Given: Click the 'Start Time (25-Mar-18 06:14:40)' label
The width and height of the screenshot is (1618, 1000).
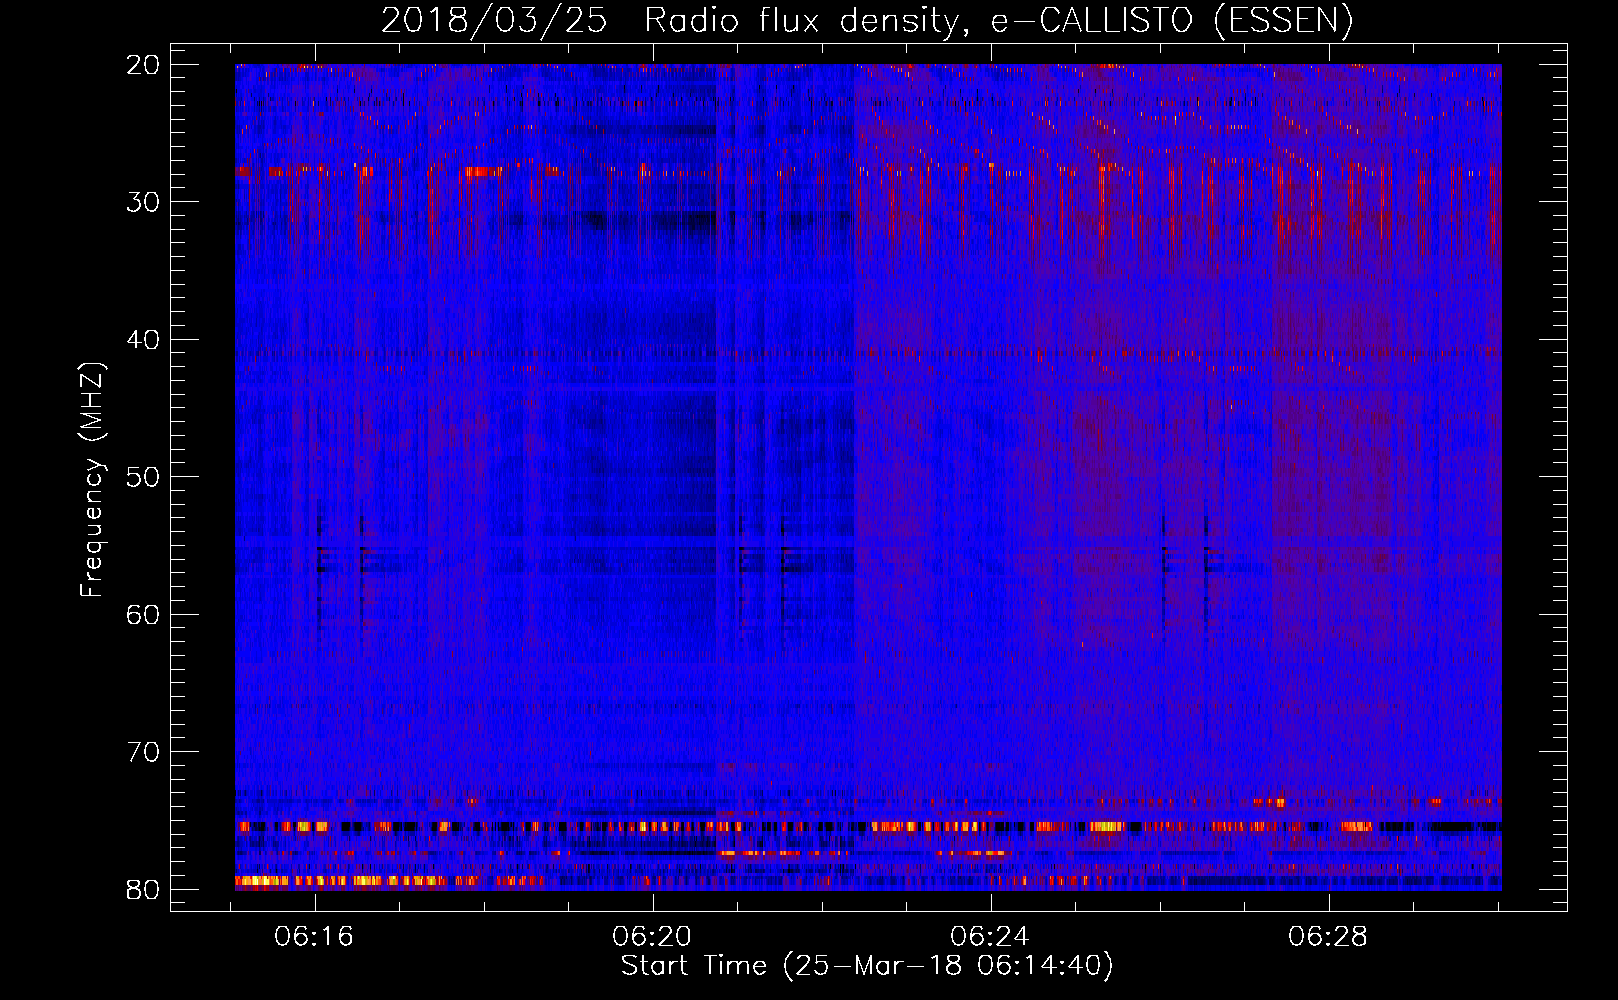Looking at the screenshot, I should coord(867,966).
